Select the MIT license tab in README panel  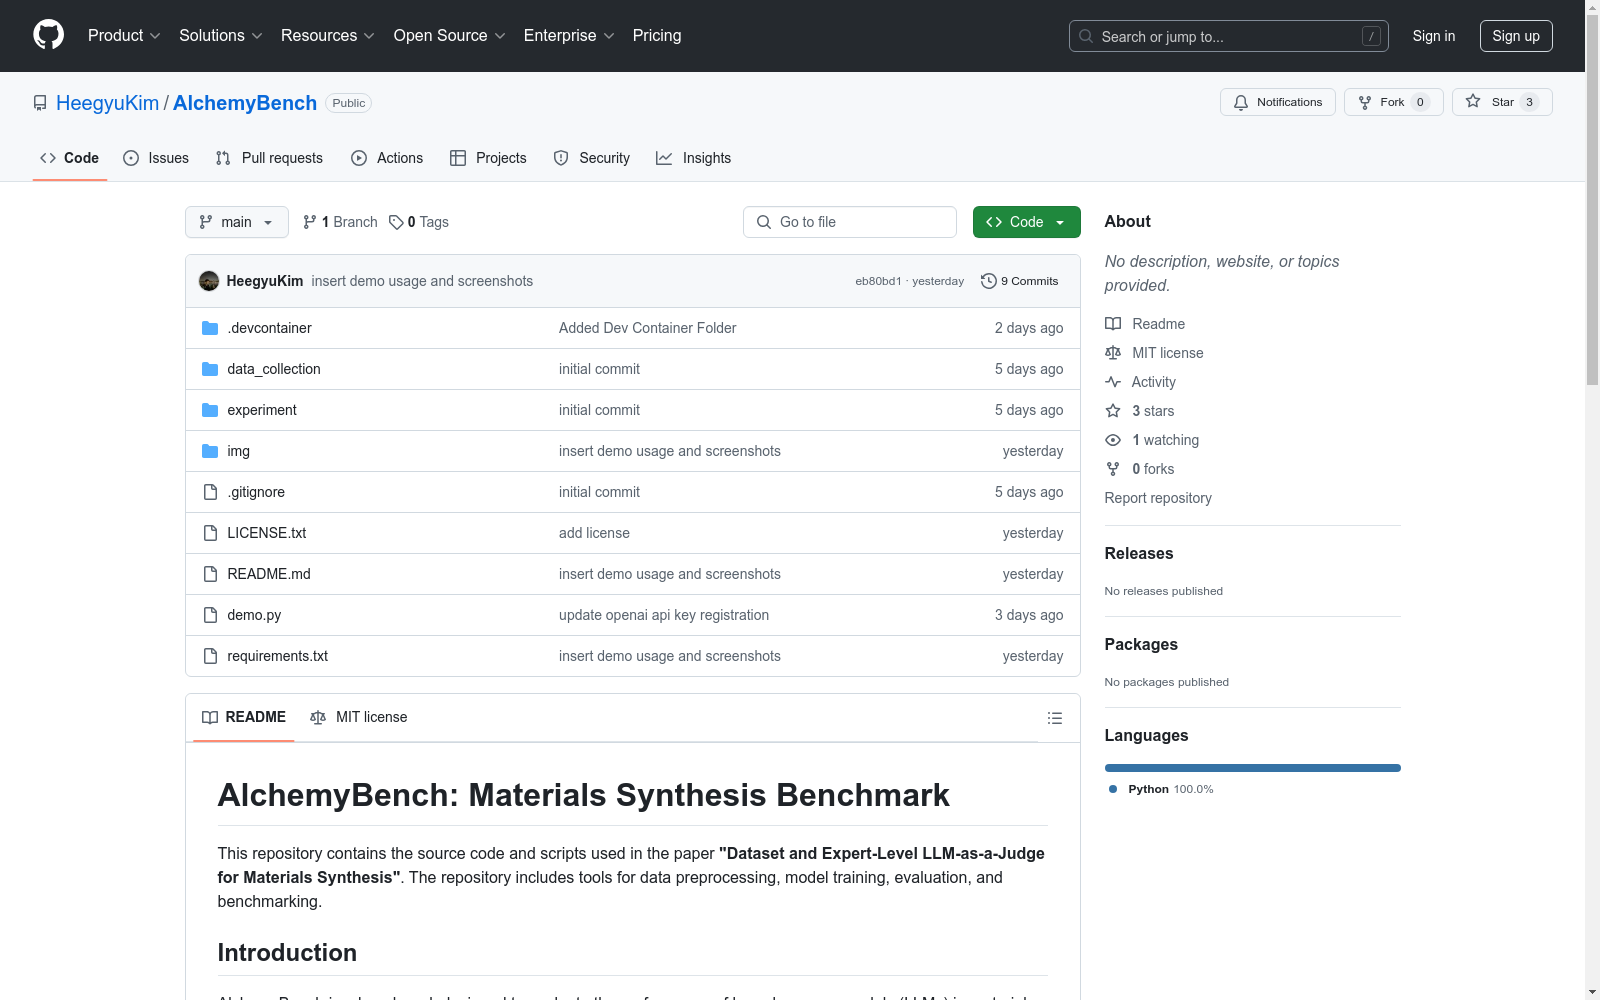click(359, 717)
